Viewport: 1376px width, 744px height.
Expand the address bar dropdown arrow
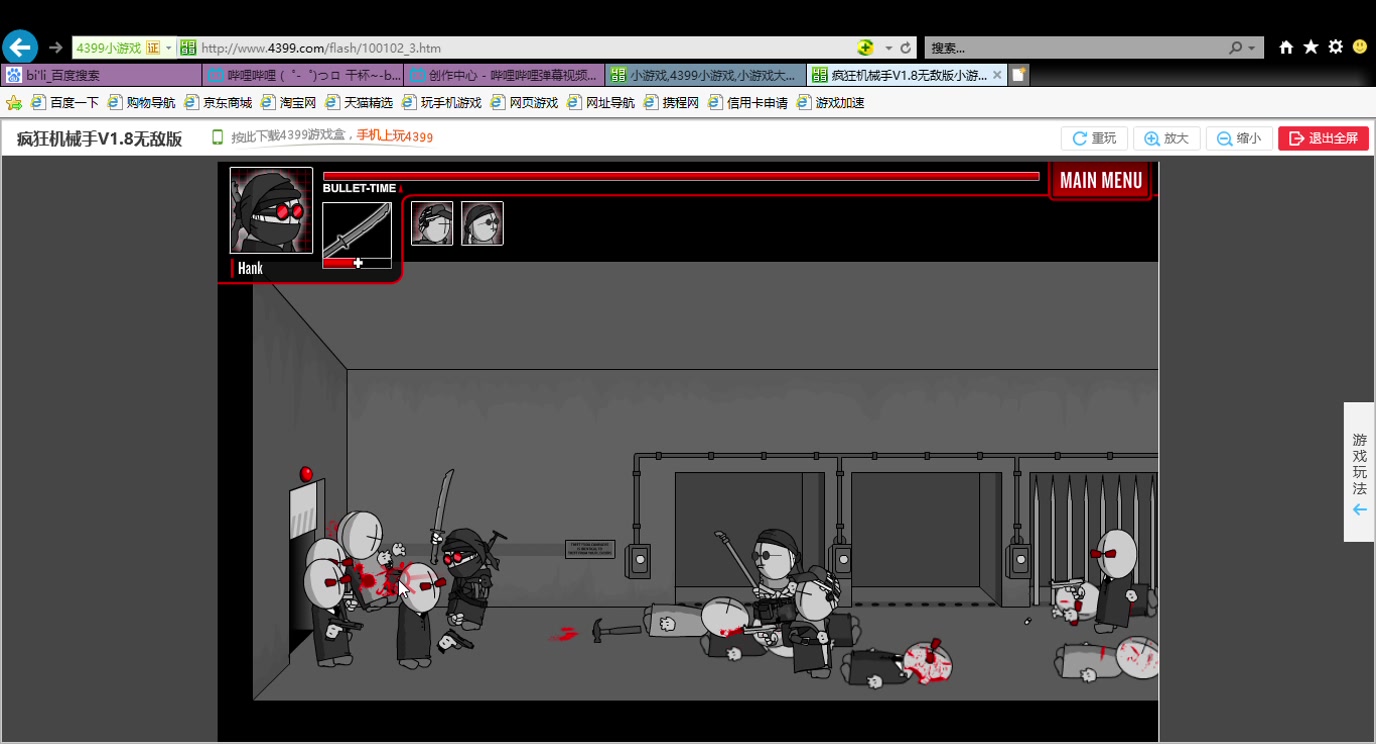[888, 48]
